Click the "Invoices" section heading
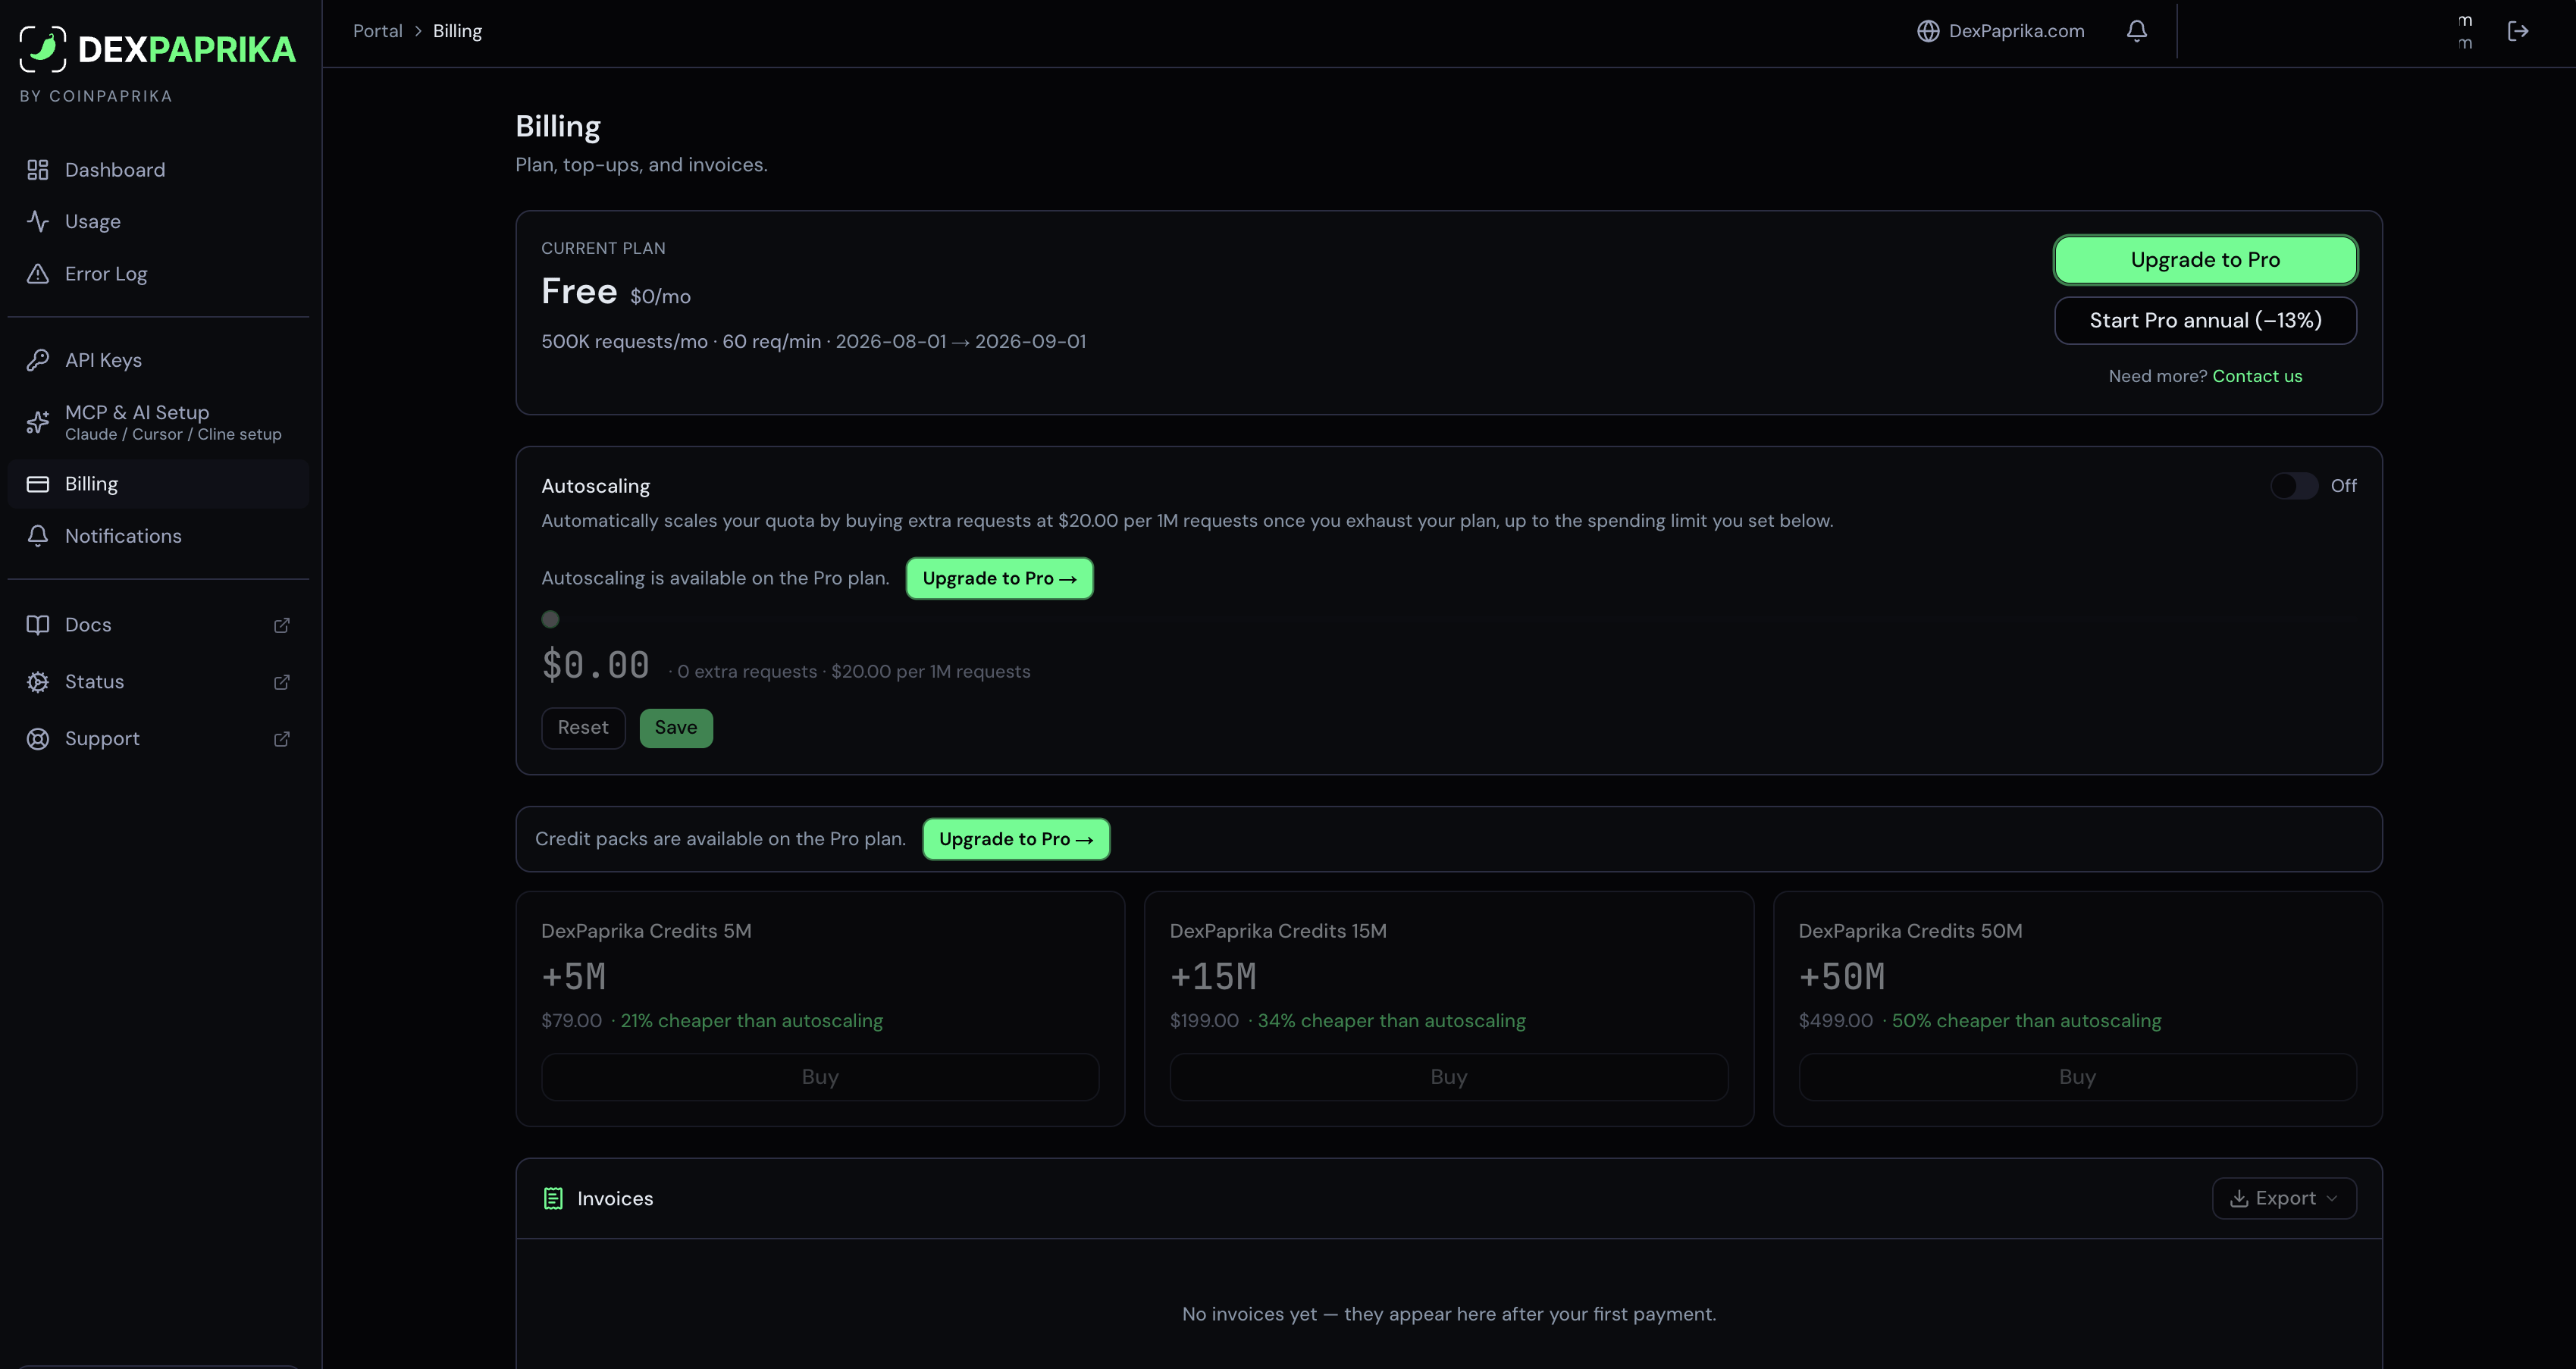2576x1369 pixels. pos(615,1198)
